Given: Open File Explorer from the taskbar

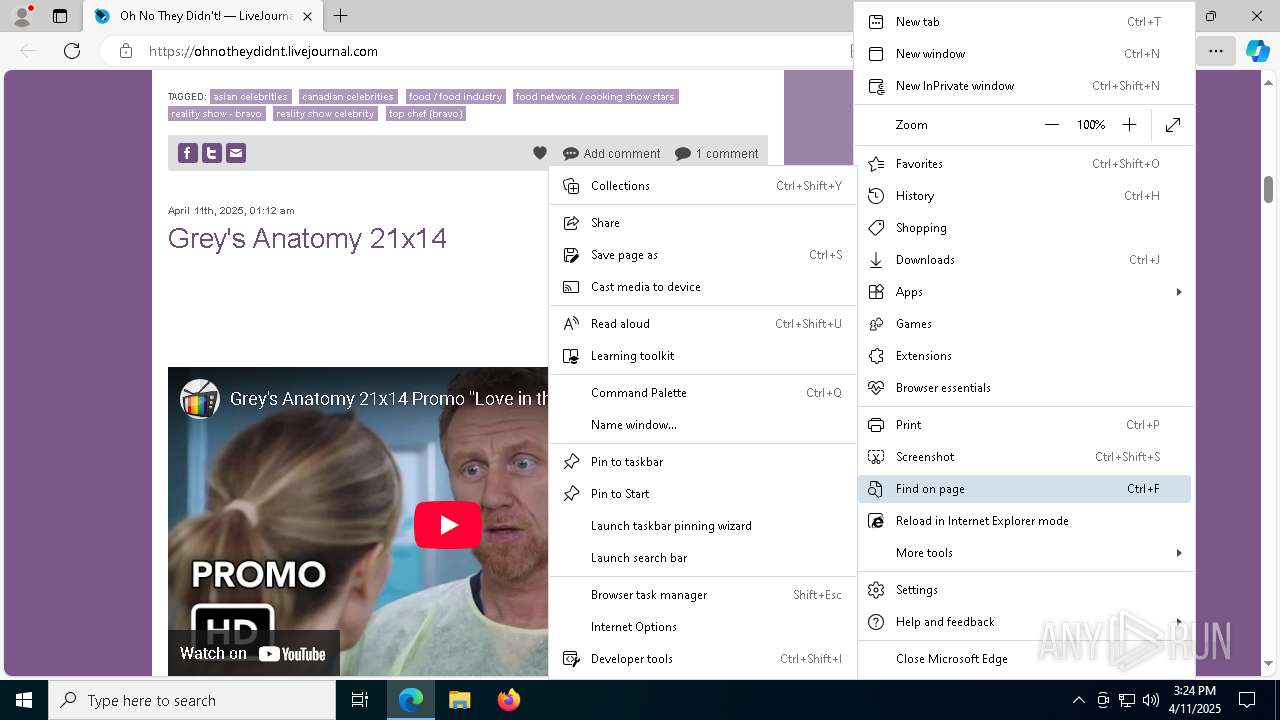Looking at the screenshot, I should (x=459, y=700).
